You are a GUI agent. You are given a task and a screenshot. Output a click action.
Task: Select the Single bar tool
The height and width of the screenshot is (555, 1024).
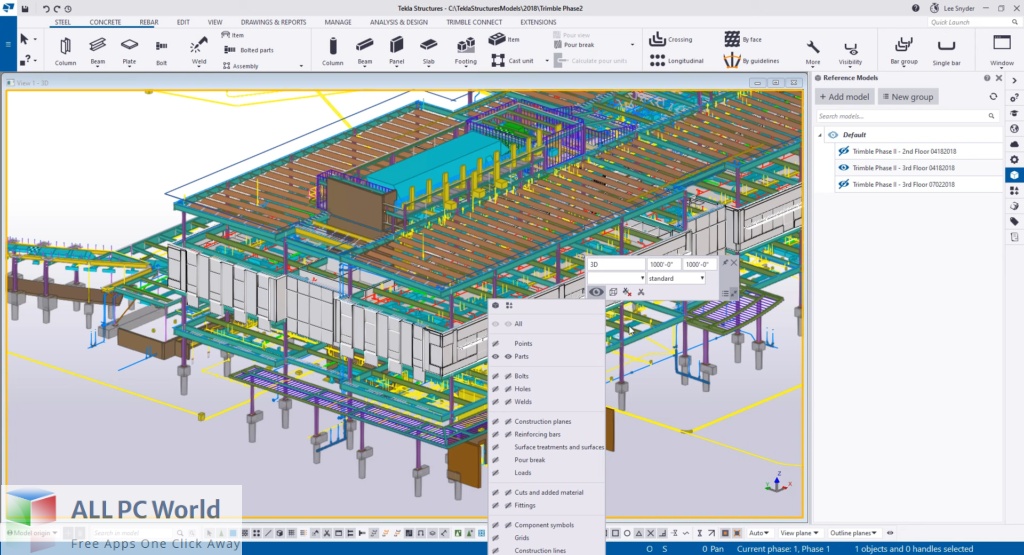[946, 52]
